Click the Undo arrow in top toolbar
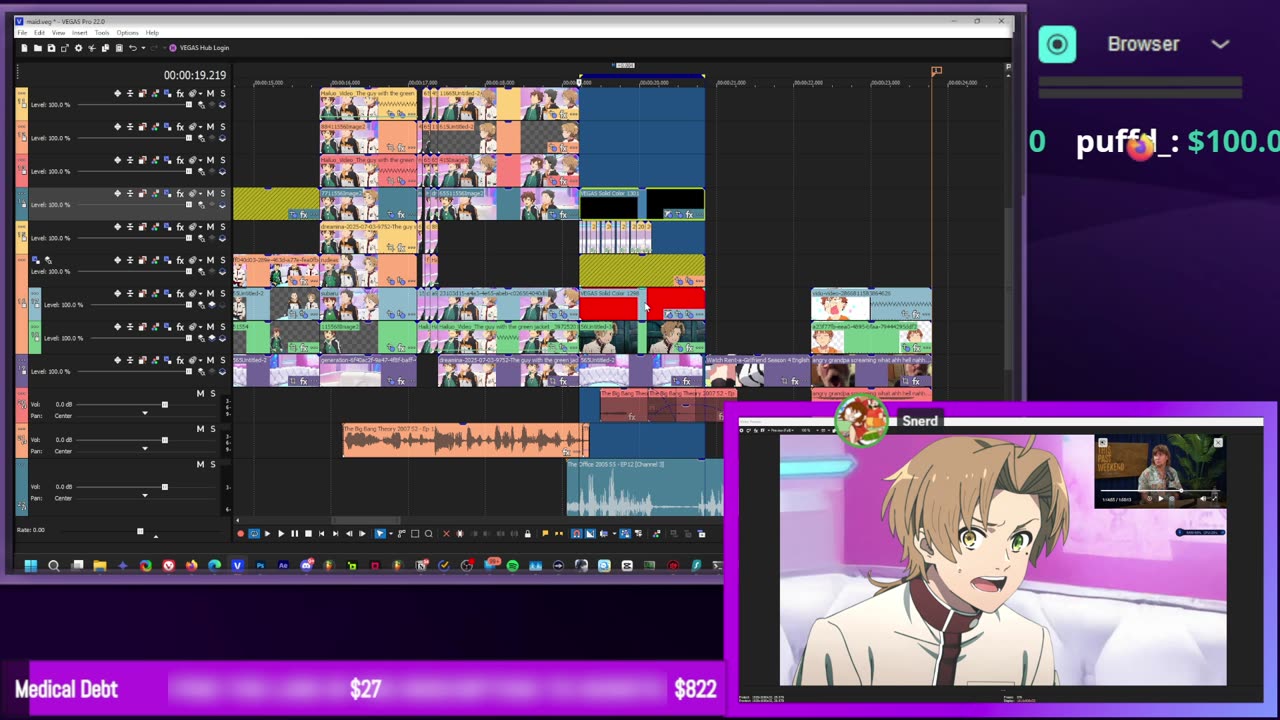The width and height of the screenshot is (1280, 720). (133, 48)
